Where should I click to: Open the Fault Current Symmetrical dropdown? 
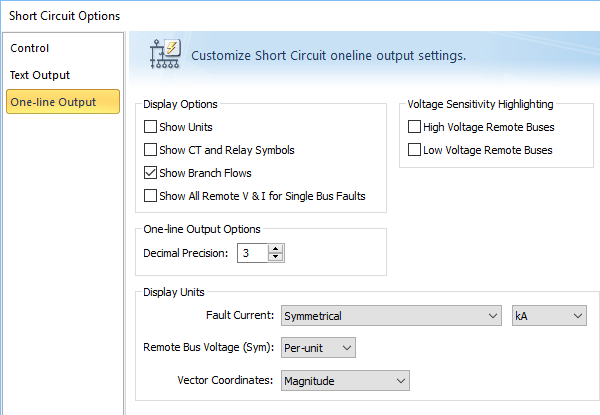[x=391, y=316]
